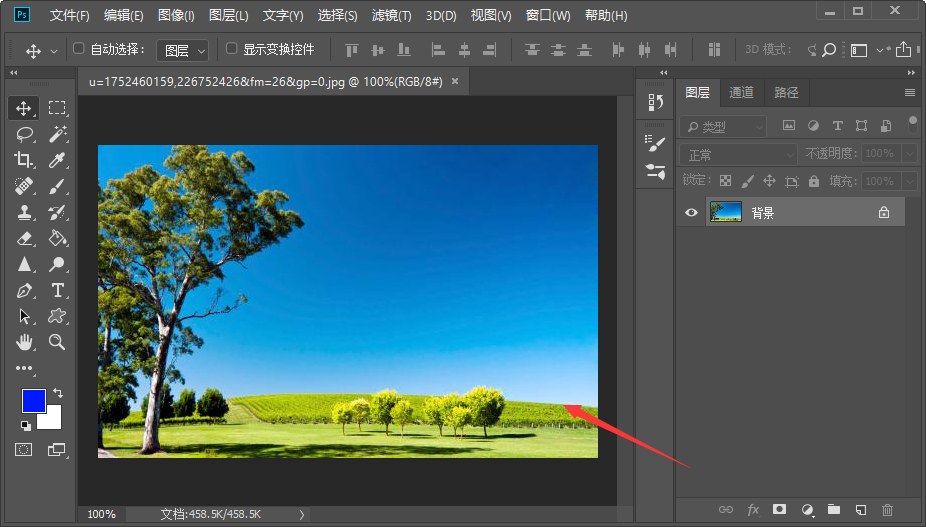
Task: Open the Layers panel menu
Action: pos(909,92)
